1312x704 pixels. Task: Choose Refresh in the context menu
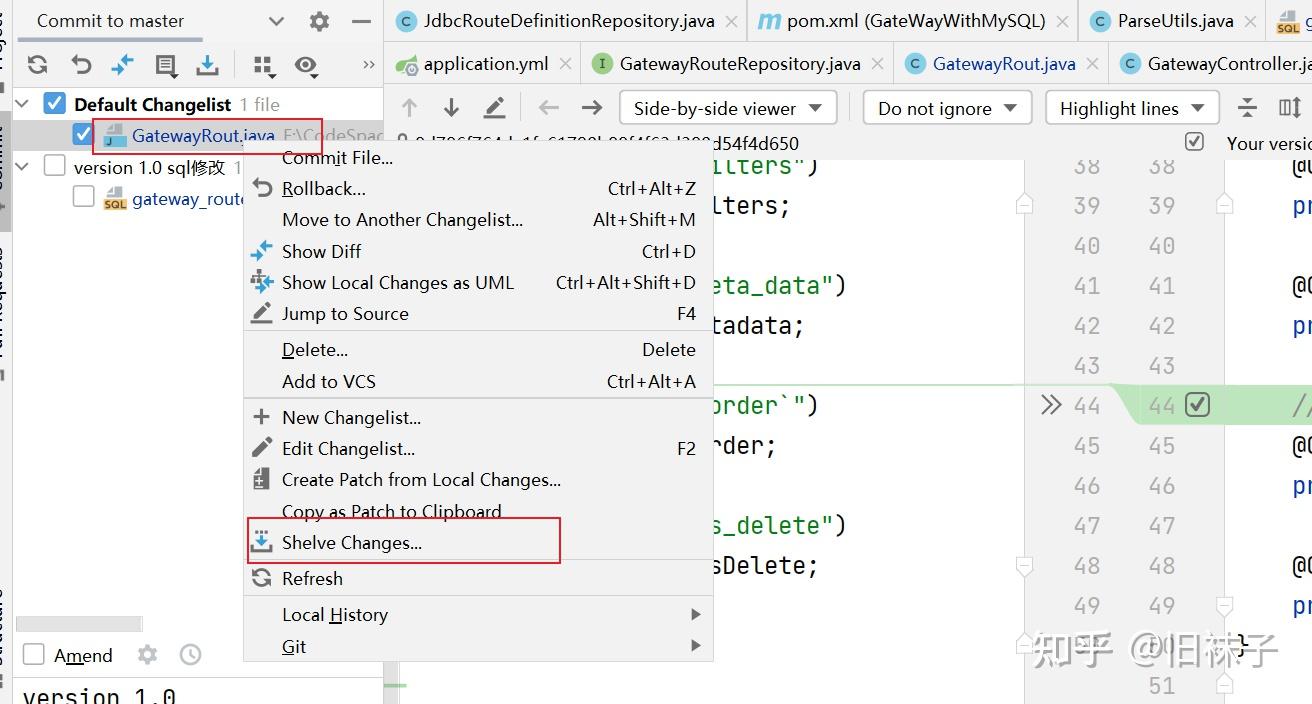(478, 578)
